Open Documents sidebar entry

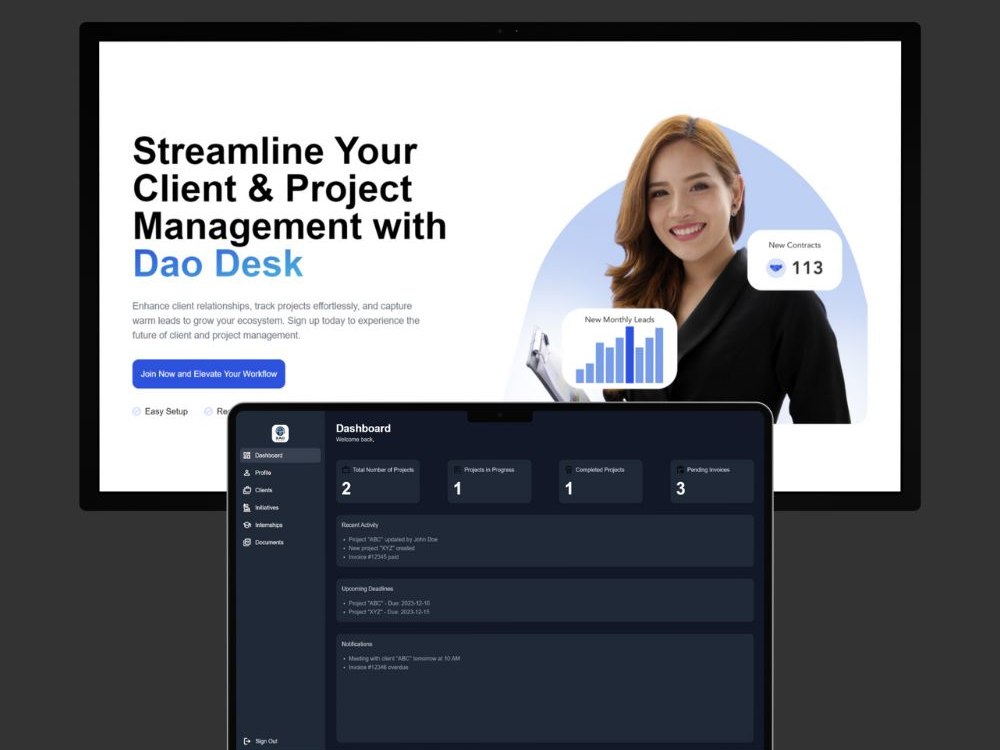pyautogui.click(x=280, y=542)
